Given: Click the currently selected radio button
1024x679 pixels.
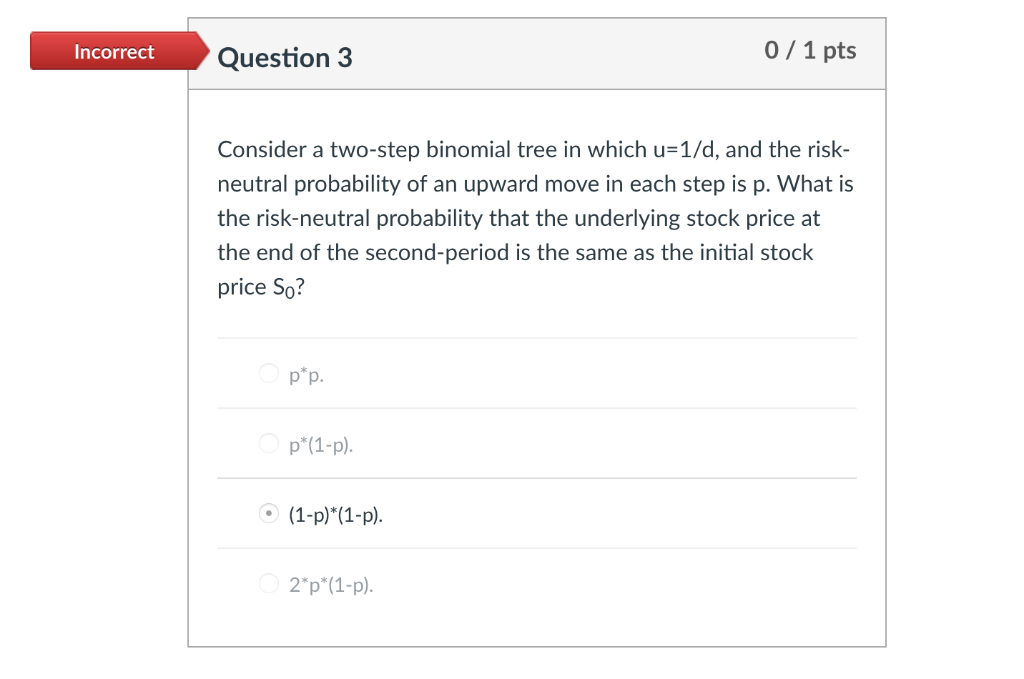Looking at the screenshot, I should click(270, 514).
